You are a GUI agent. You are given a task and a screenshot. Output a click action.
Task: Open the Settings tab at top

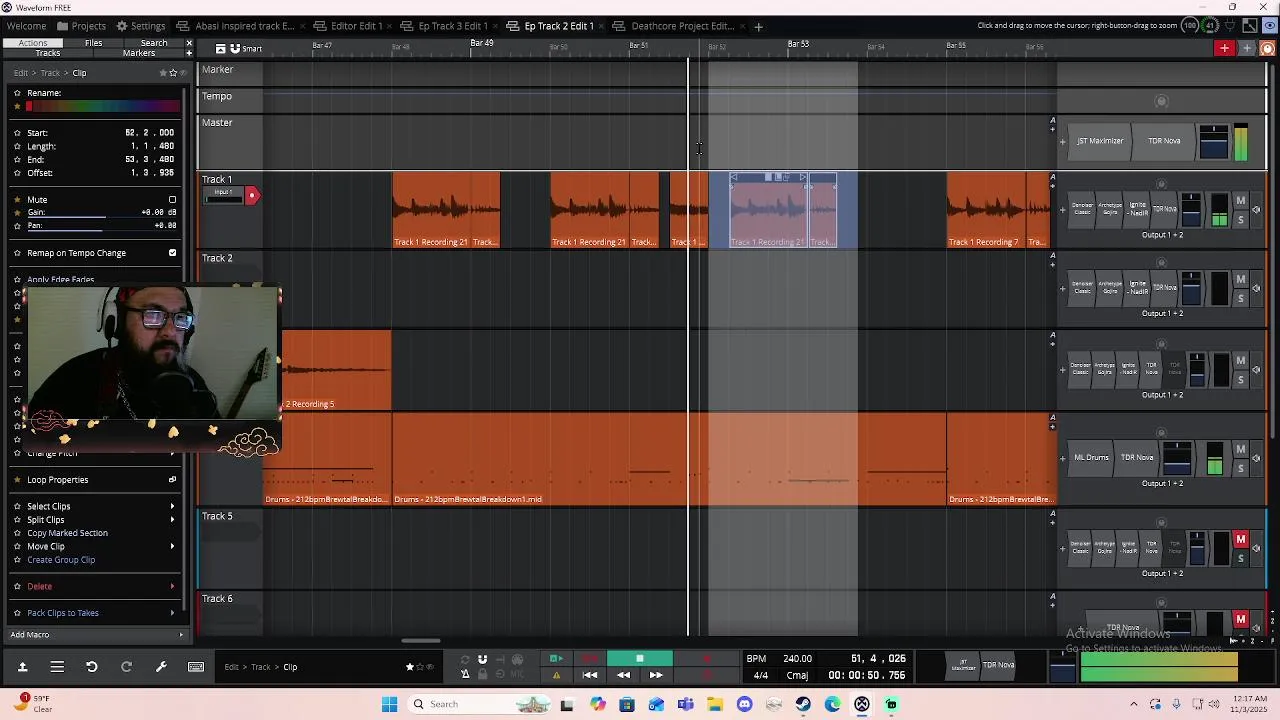tap(140, 26)
